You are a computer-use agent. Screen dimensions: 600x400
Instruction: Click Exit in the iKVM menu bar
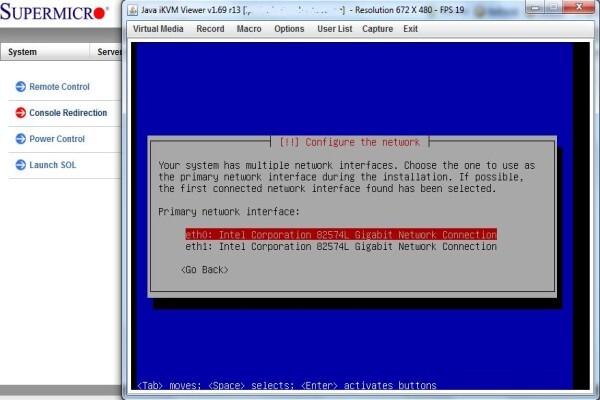coord(410,29)
